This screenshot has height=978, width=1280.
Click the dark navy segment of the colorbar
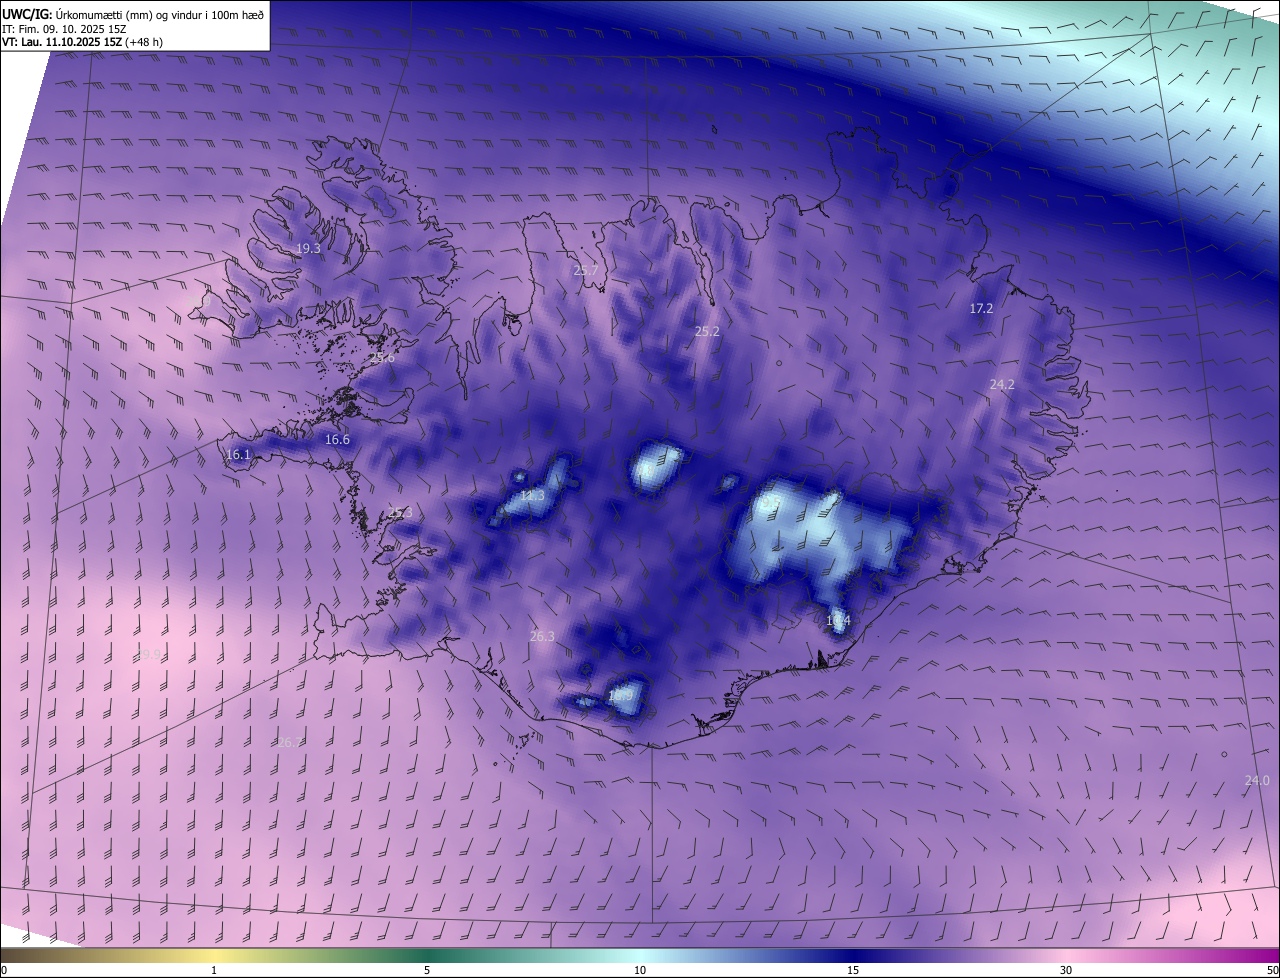[853, 955]
